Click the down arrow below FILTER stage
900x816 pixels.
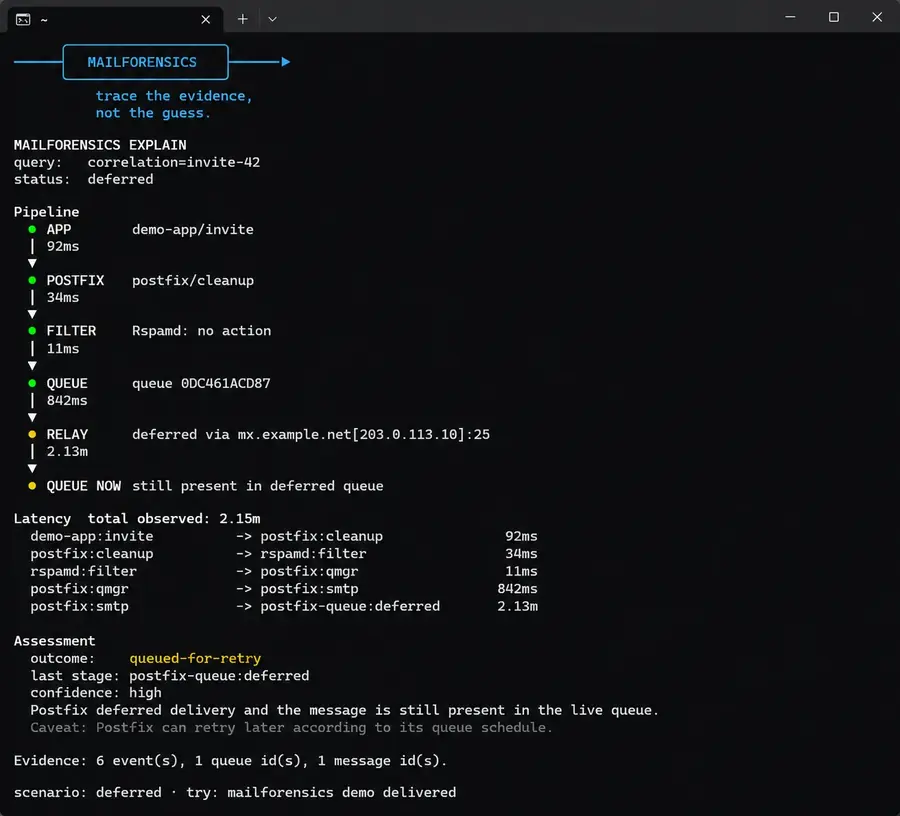pyautogui.click(x=32, y=366)
